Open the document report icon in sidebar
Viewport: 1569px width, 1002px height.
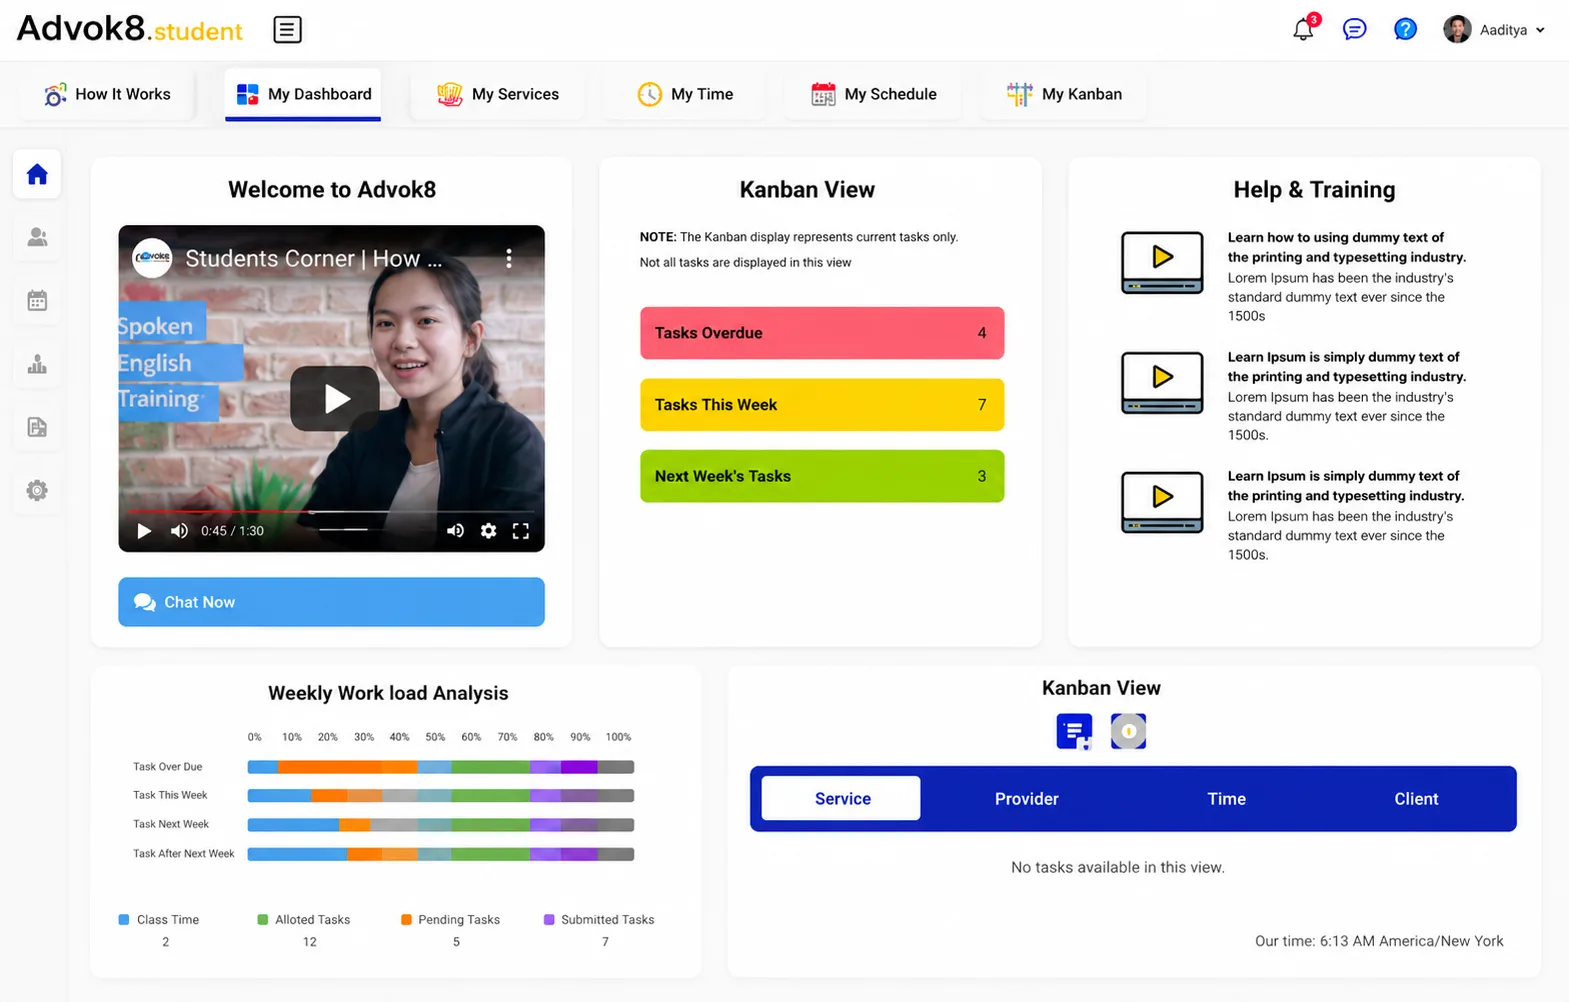[37, 427]
